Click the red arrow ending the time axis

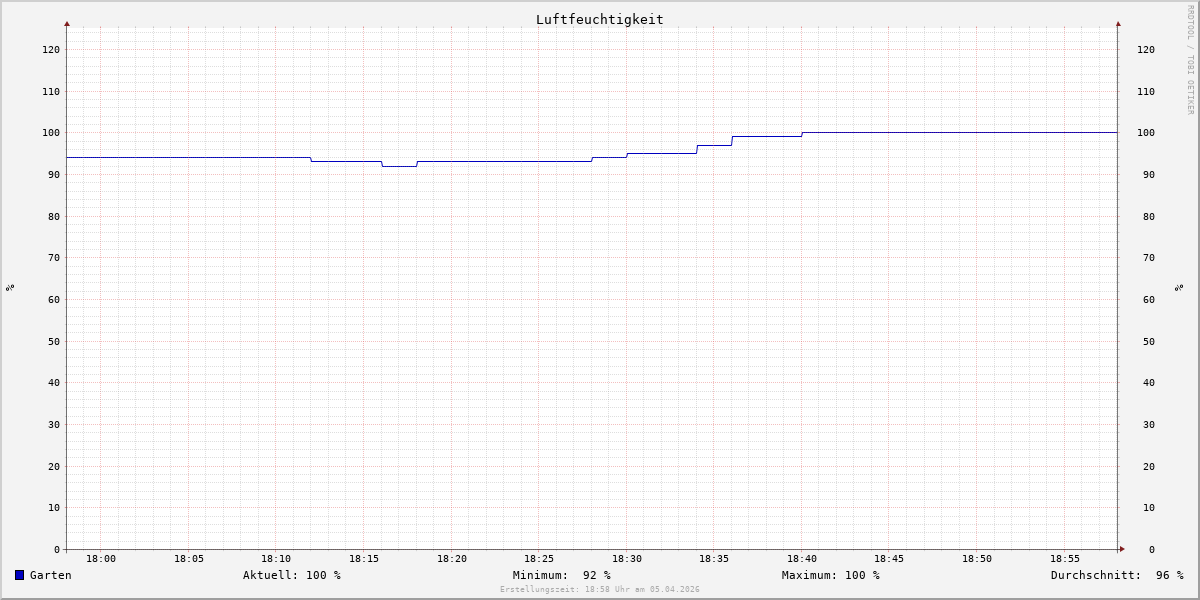point(1122,549)
